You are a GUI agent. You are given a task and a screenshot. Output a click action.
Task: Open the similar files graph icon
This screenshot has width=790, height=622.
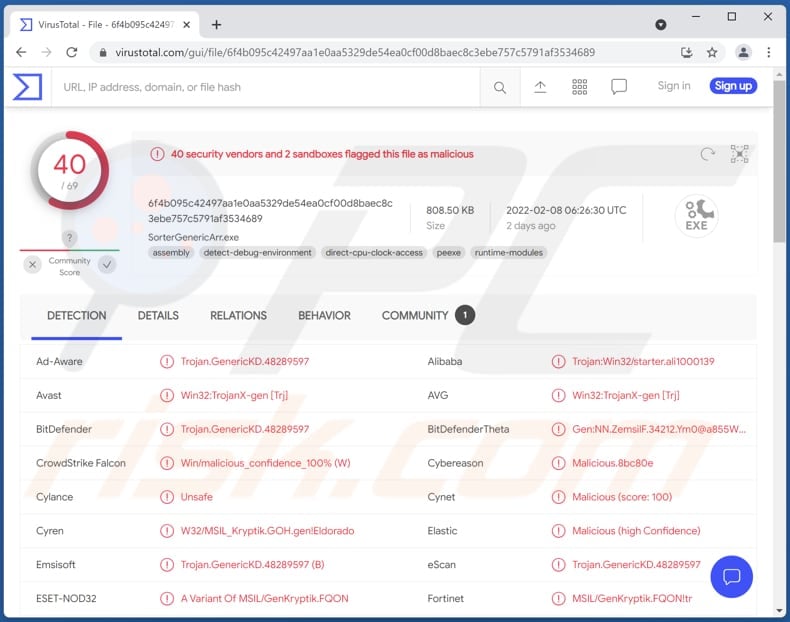click(x=740, y=154)
